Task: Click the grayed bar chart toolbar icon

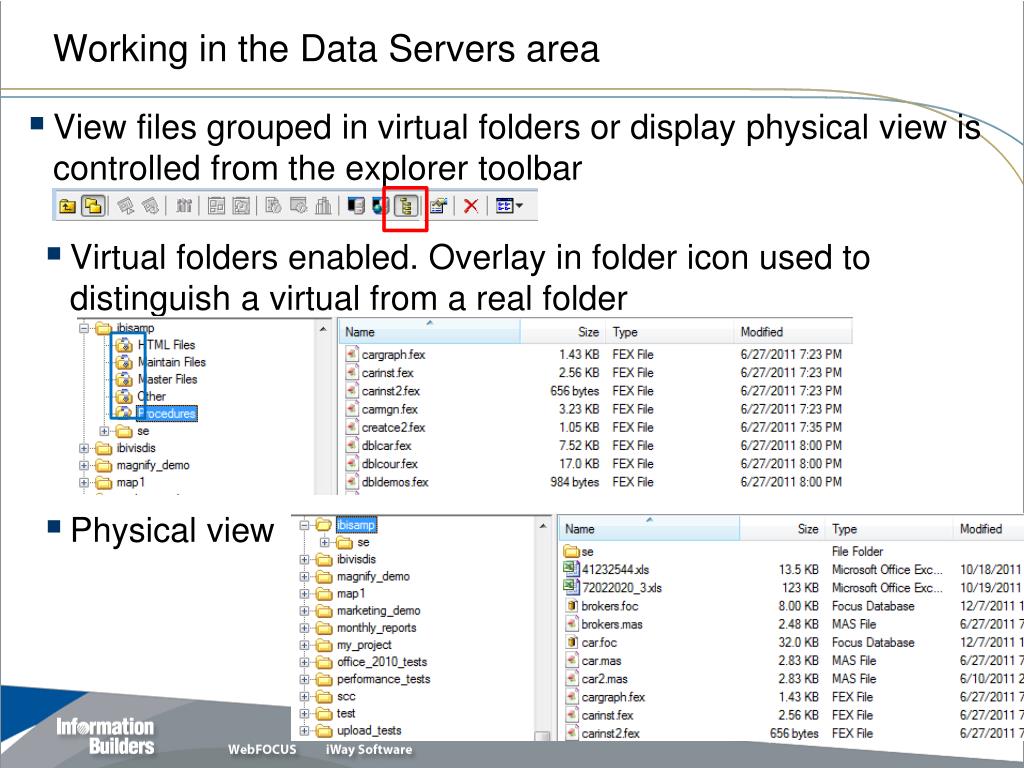Action: 323,206
